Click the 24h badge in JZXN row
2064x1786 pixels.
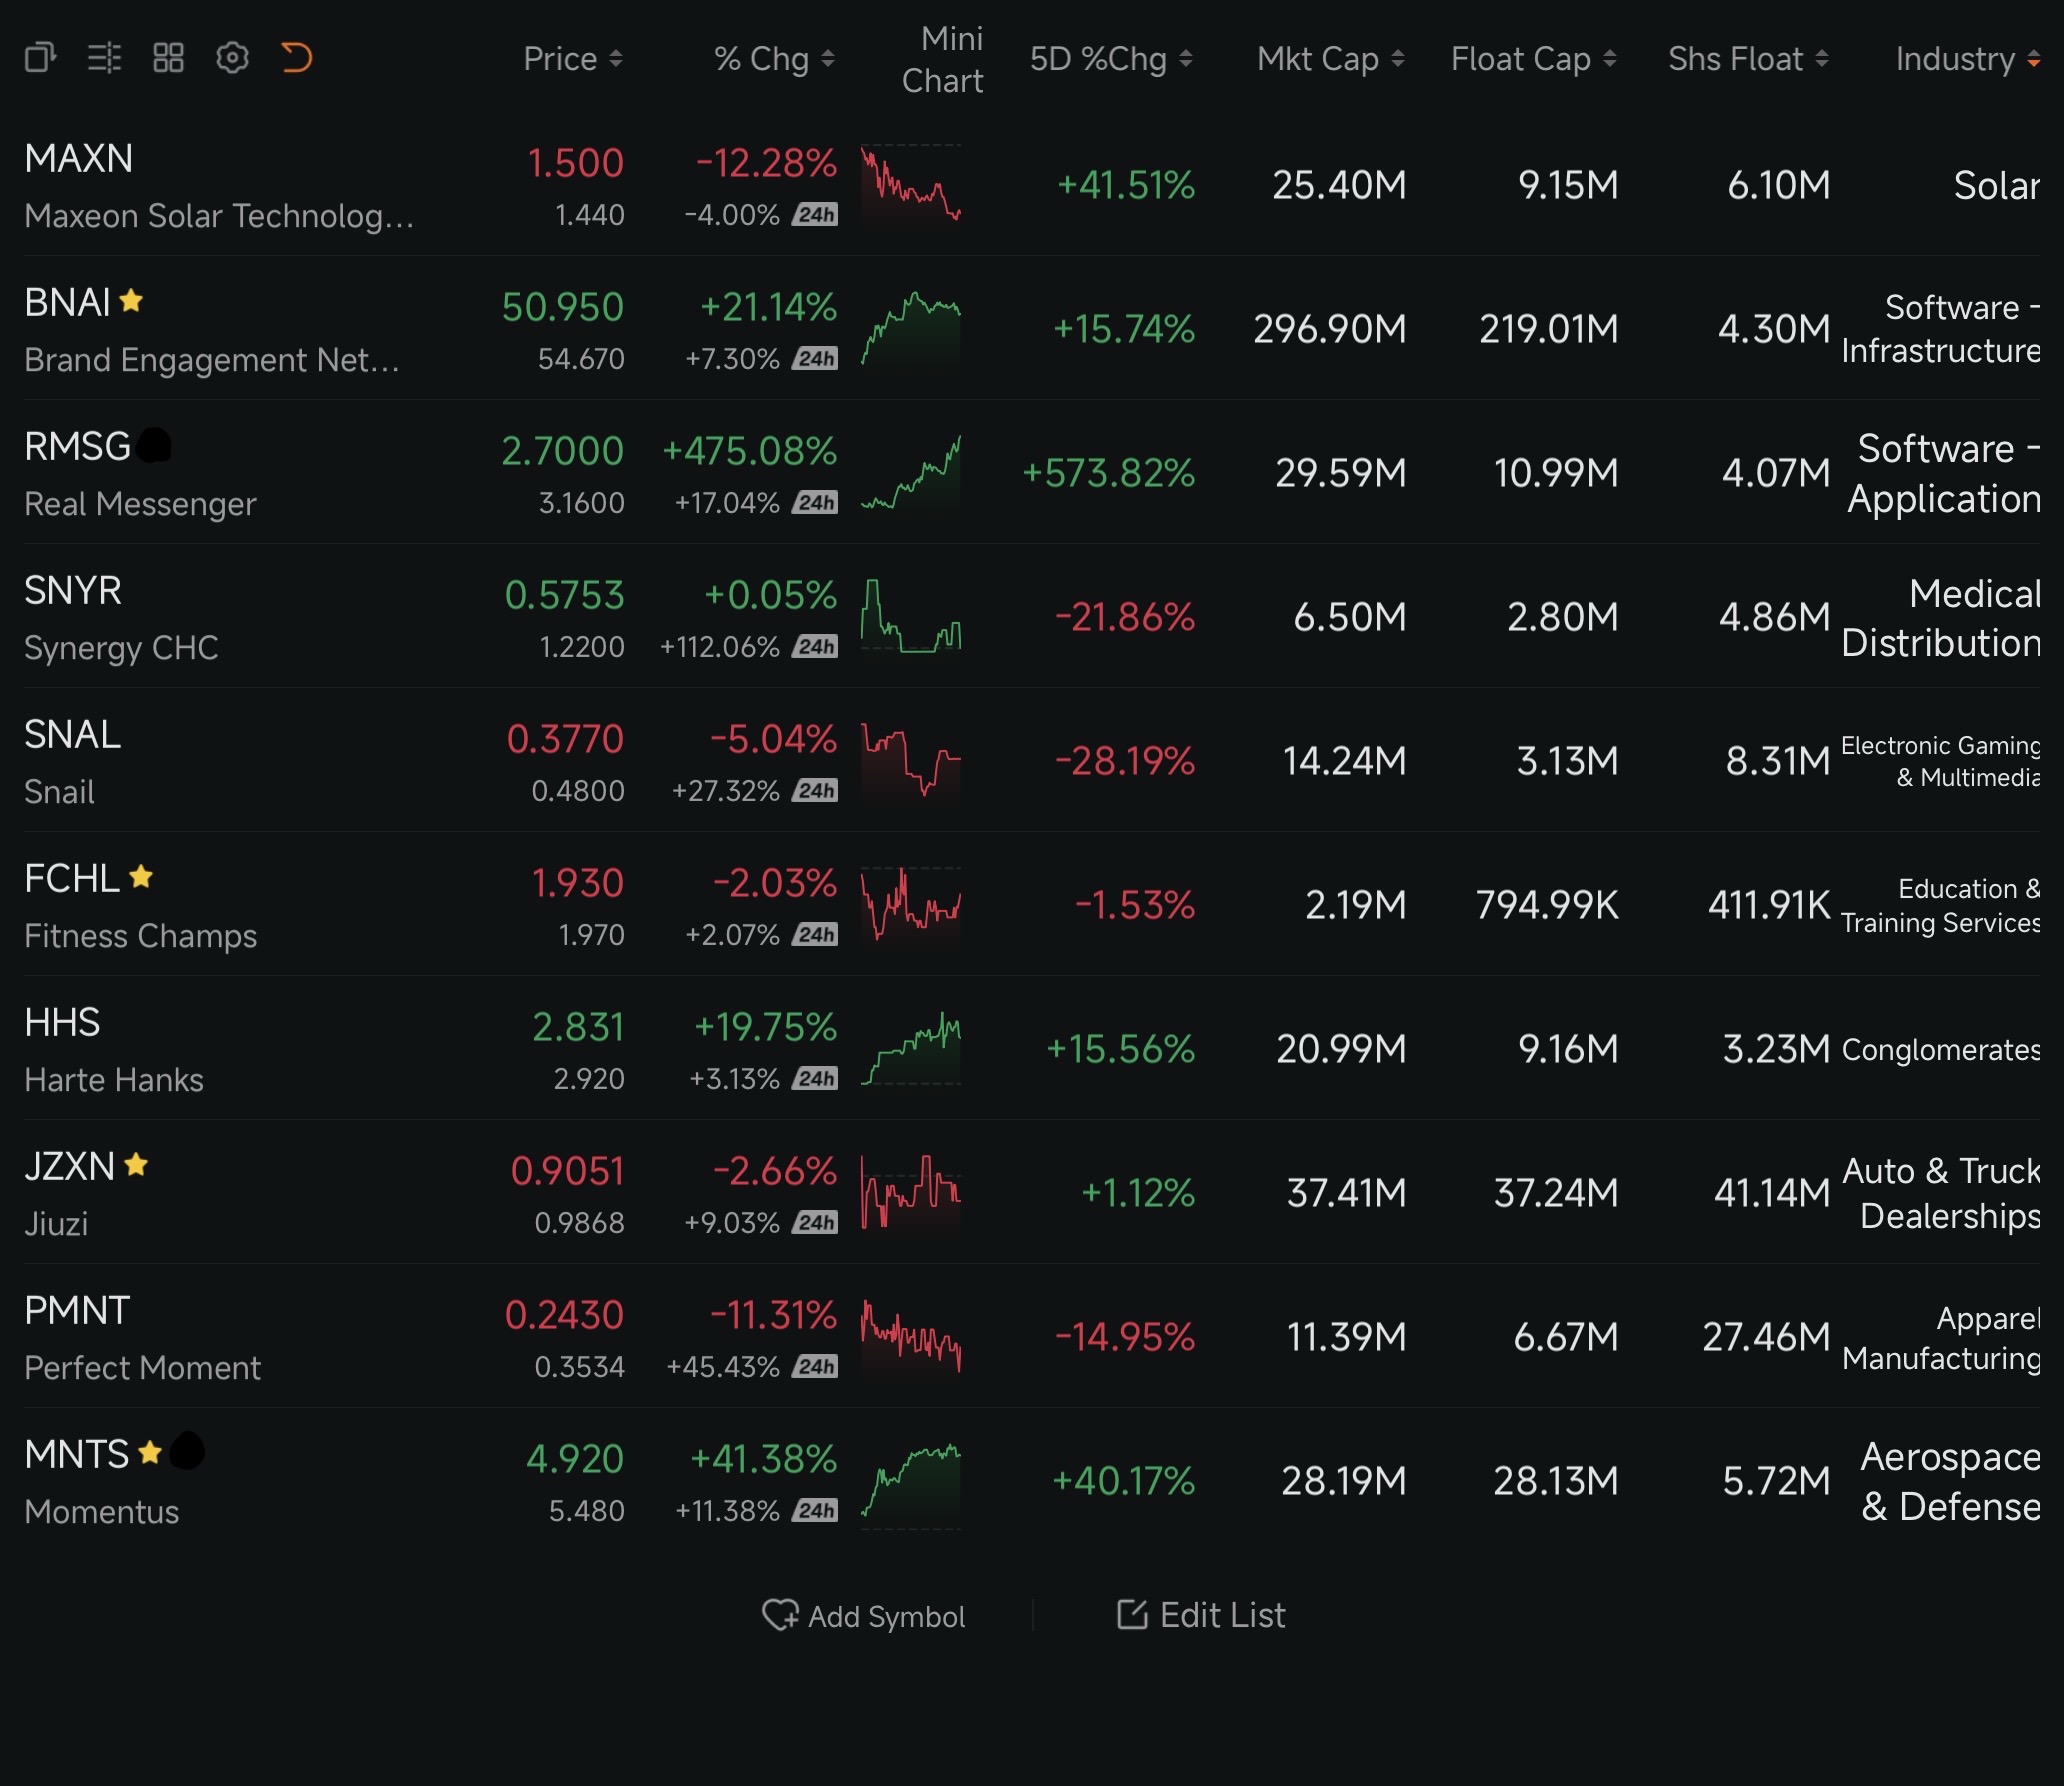point(815,1223)
